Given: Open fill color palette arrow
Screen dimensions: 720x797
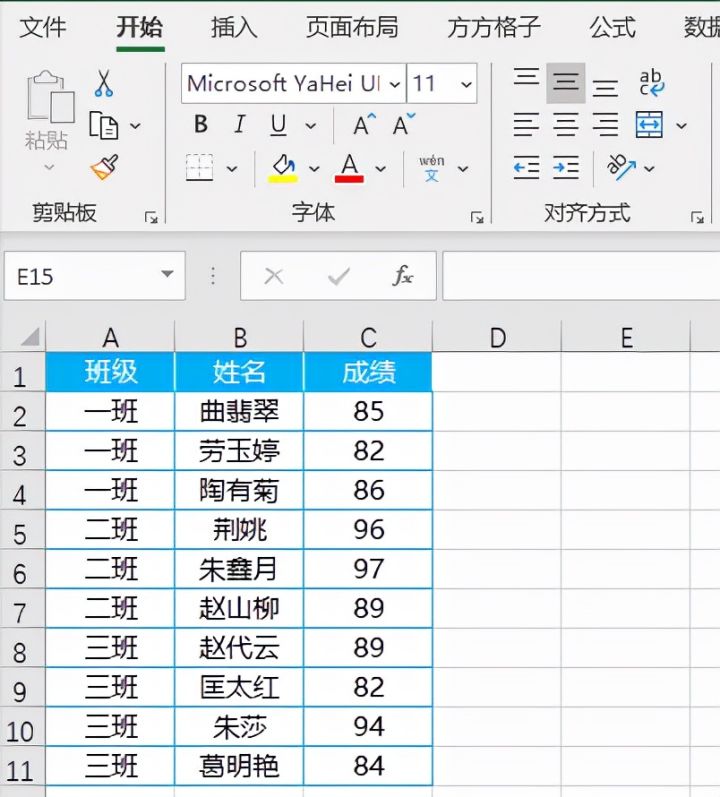Looking at the screenshot, I should tap(314, 169).
